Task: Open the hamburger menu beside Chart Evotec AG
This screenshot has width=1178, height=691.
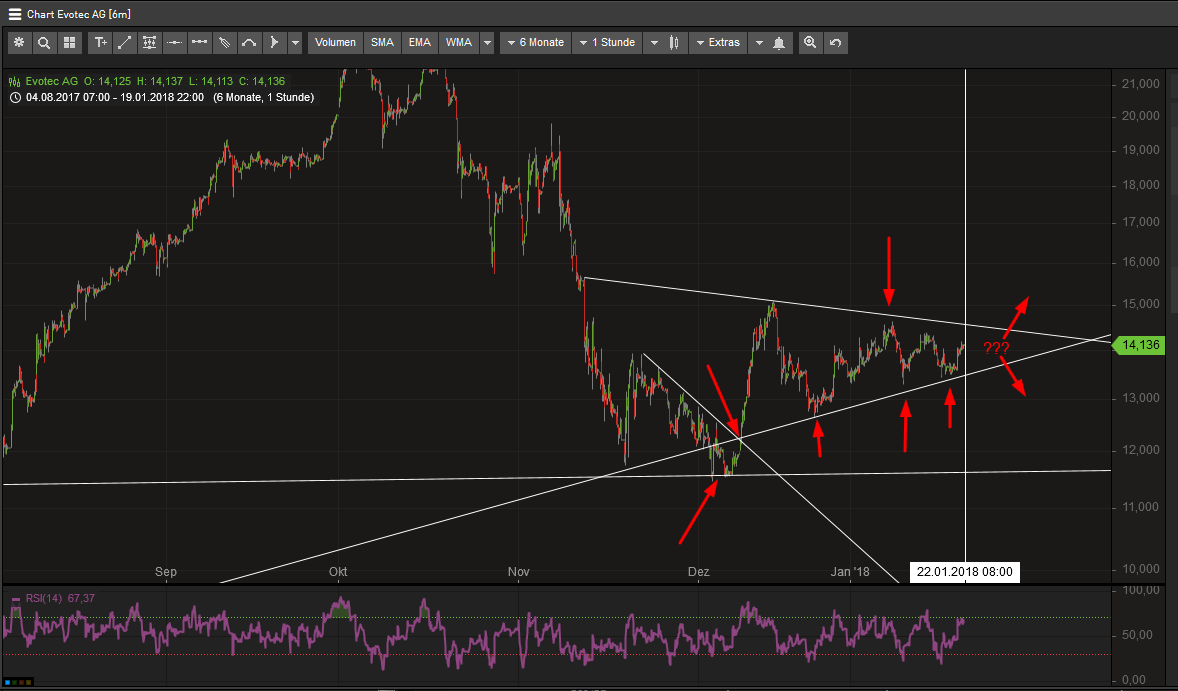Action: (14, 14)
